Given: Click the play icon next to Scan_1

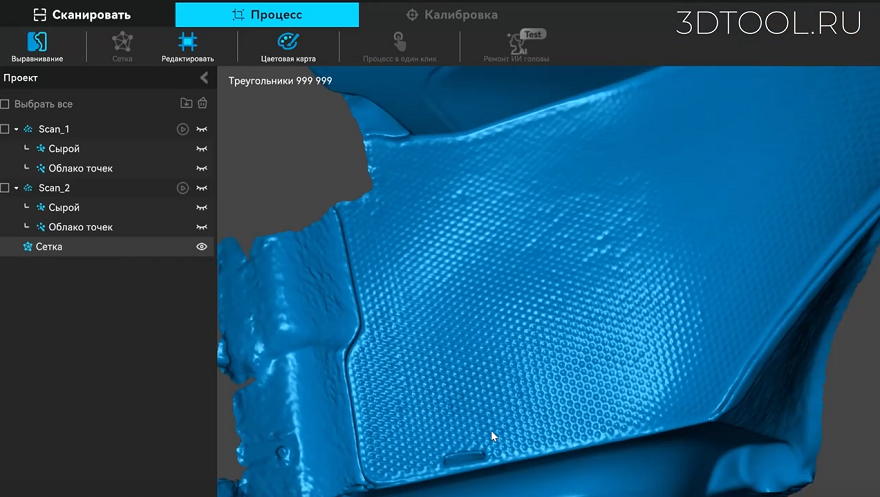Looking at the screenshot, I should [x=182, y=129].
